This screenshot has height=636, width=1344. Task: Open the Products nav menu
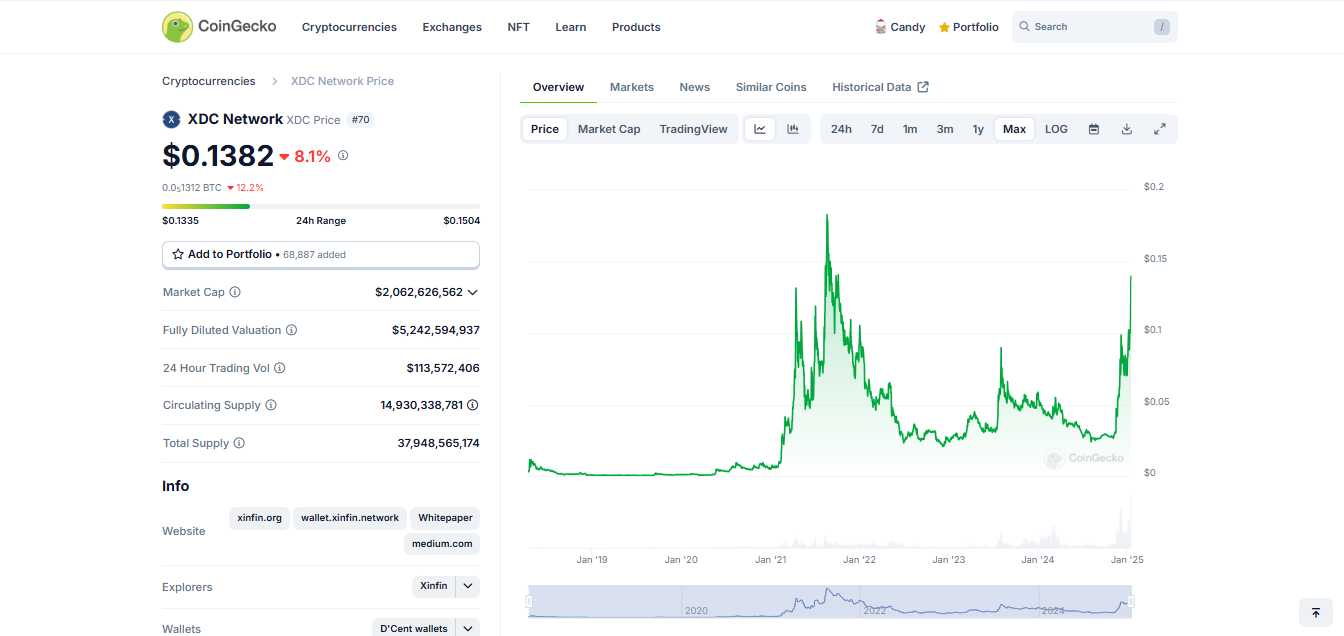click(x=636, y=27)
